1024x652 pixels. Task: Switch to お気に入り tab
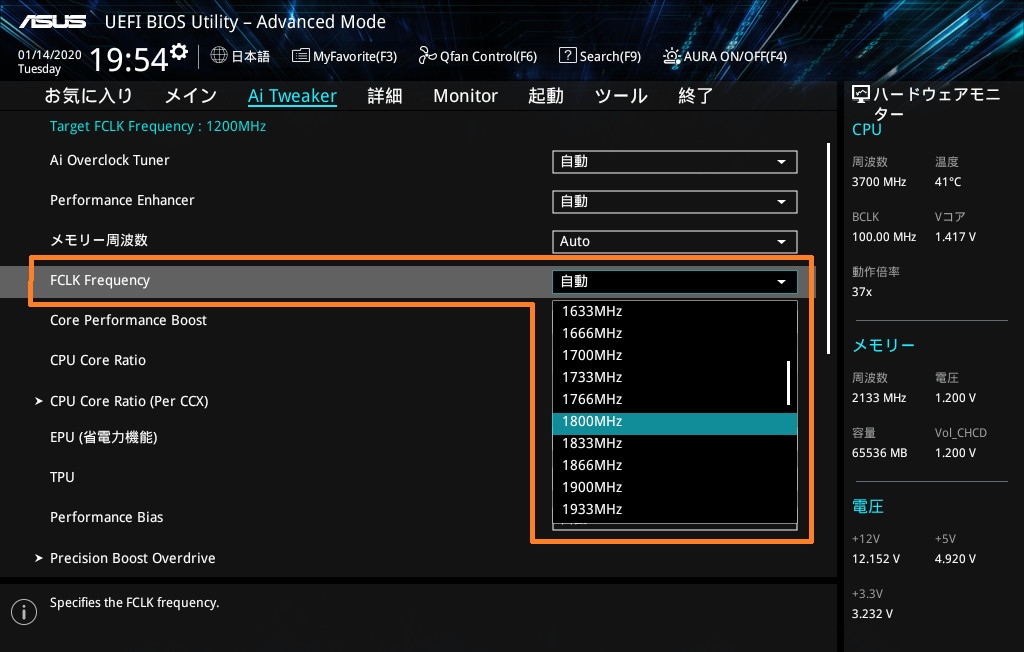click(x=88, y=96)
